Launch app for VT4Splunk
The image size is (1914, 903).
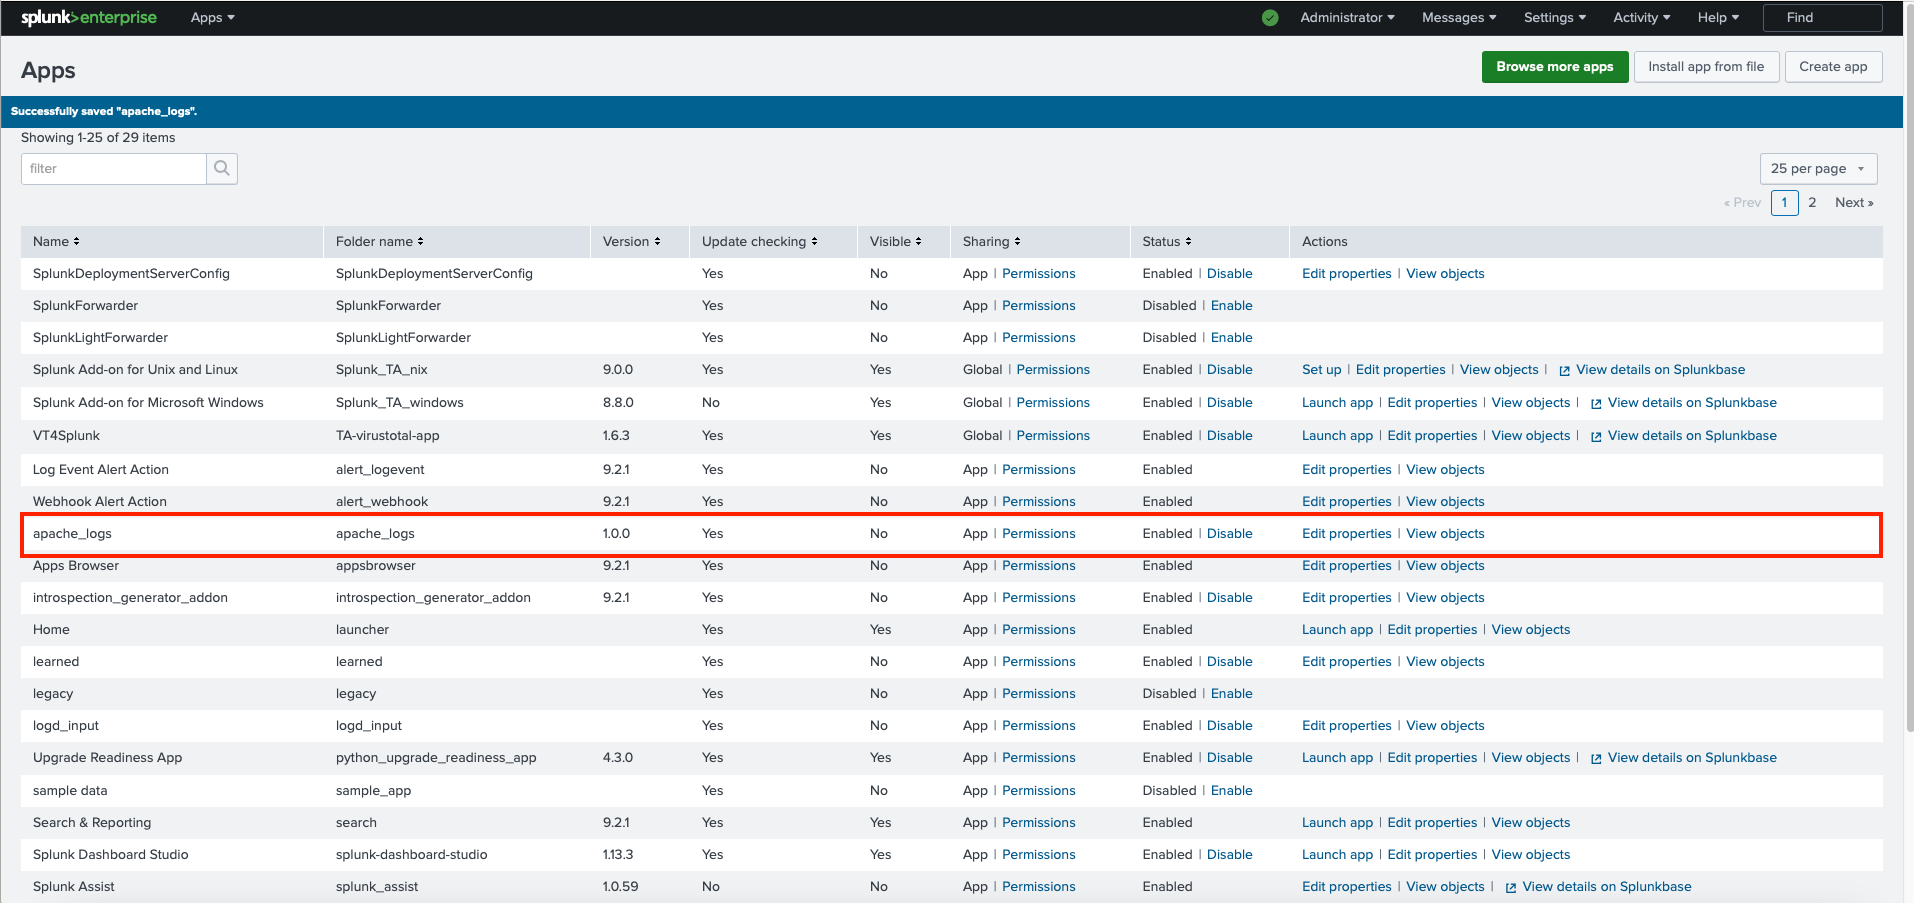pyautogui.click(x=1337, y=435)
